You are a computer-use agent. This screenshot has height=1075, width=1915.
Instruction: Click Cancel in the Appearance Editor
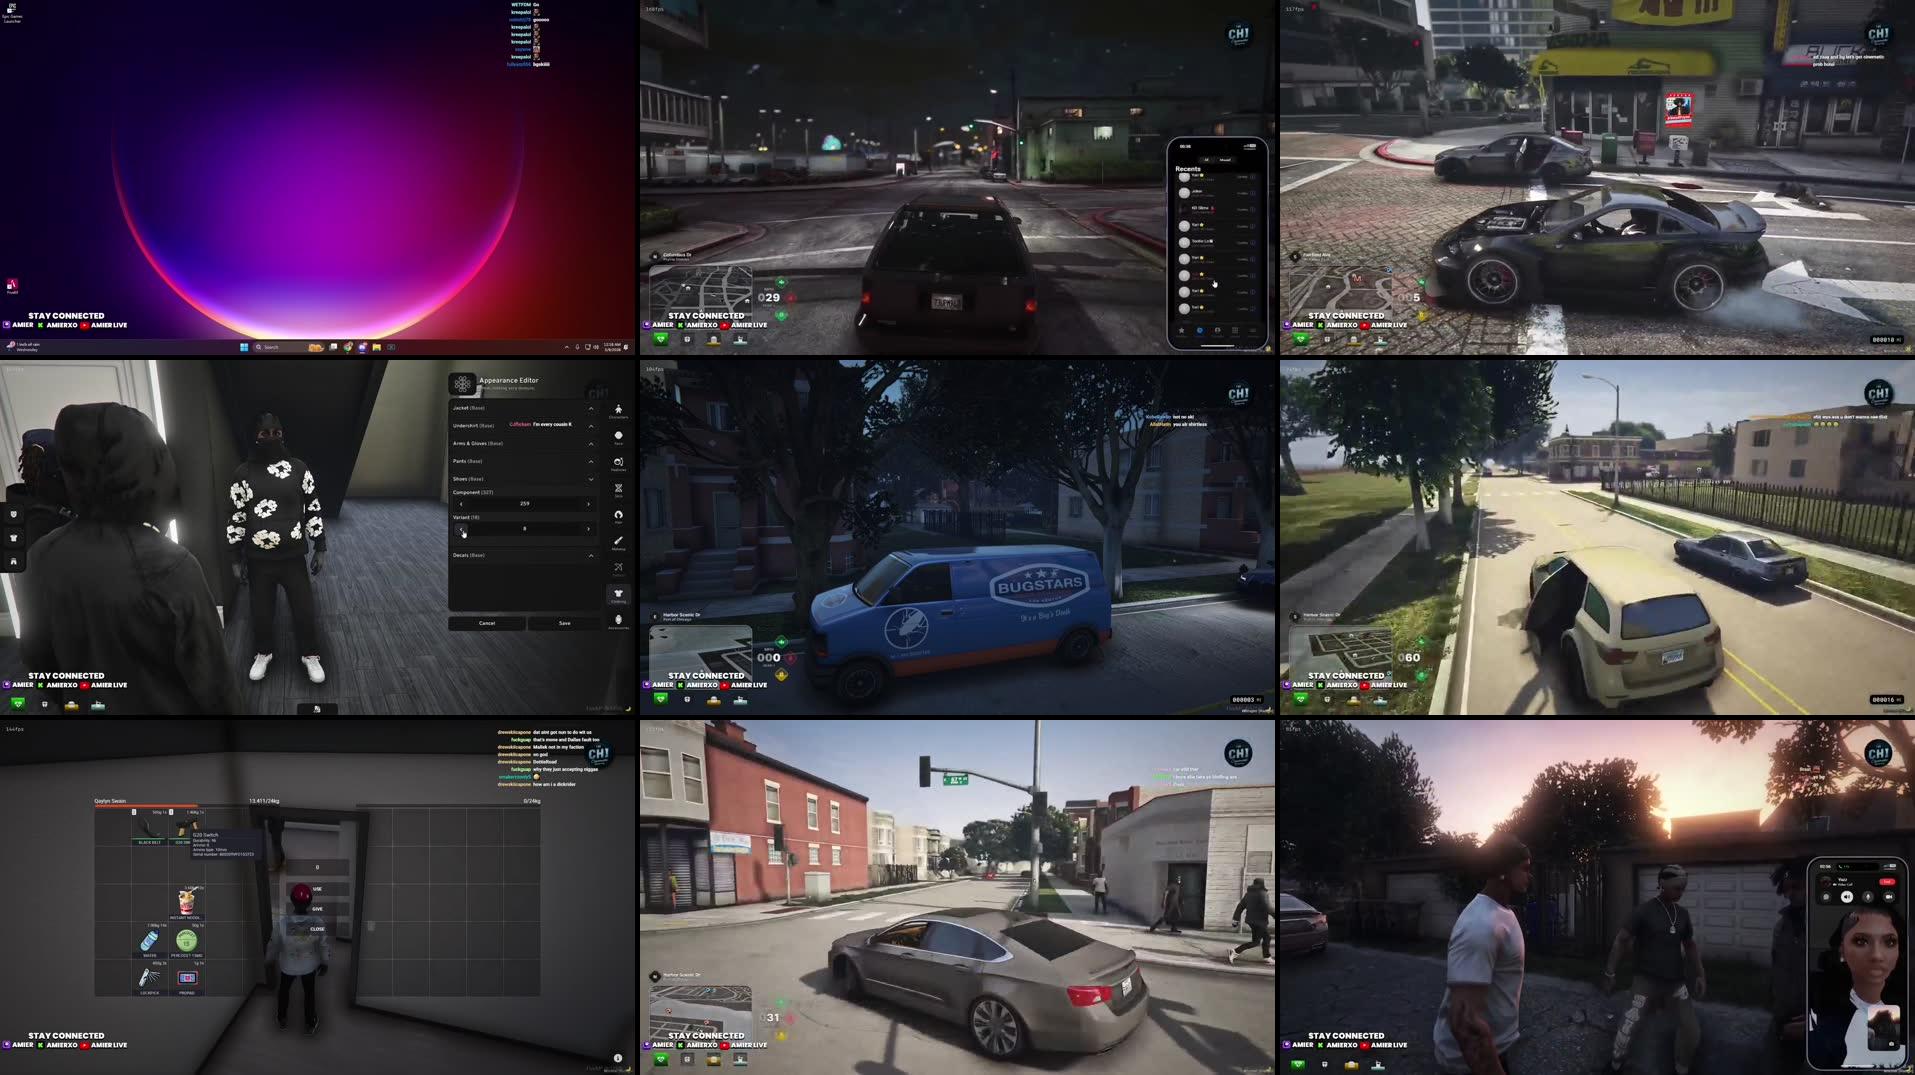click(x=487, y=622)
